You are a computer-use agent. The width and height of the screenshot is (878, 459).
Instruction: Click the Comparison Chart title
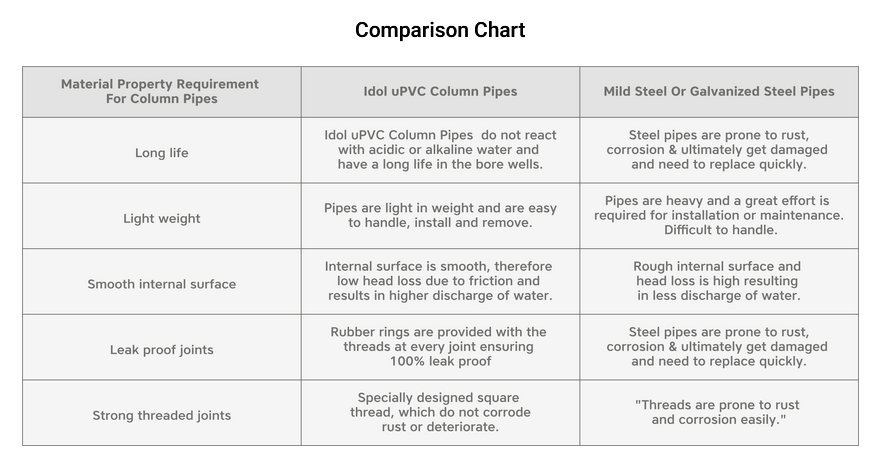click(x=440, y=30)
